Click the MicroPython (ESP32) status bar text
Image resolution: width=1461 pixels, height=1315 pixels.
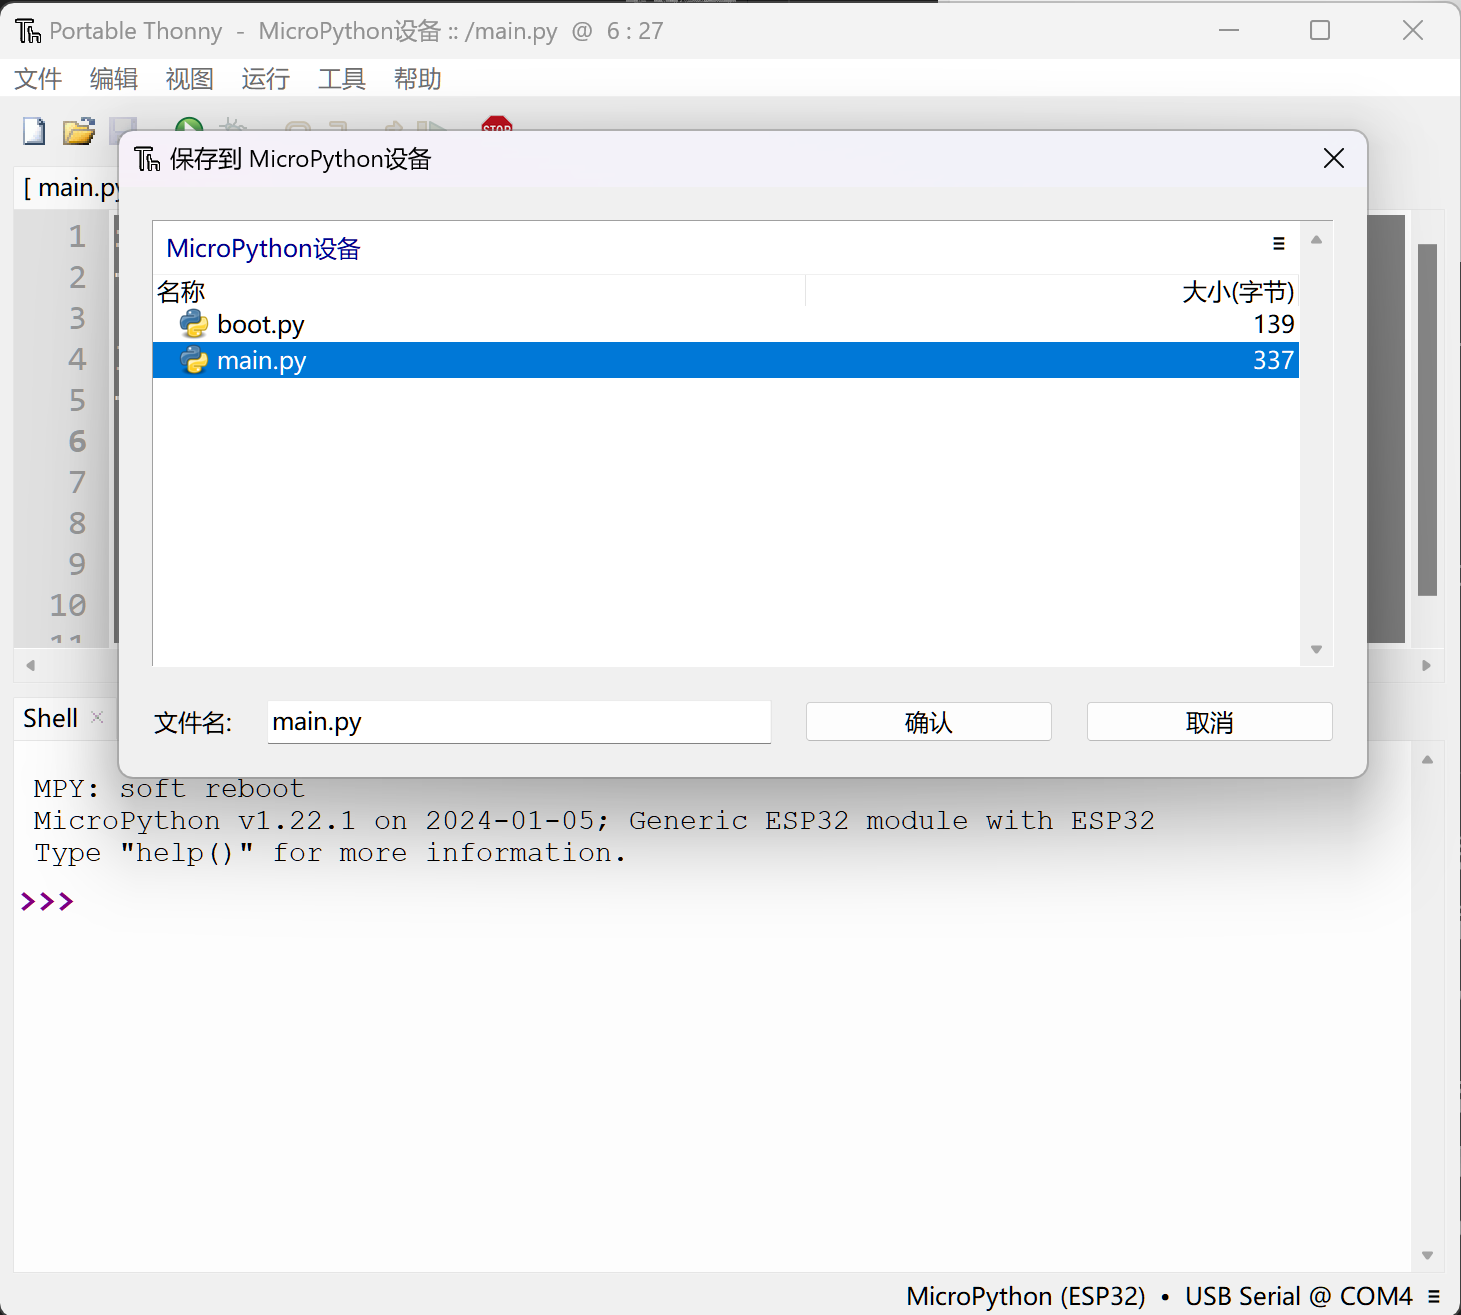[x=1026, y=1296]
